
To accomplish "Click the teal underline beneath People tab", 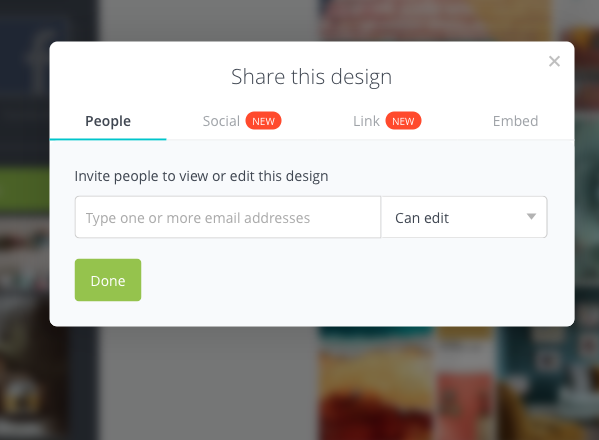I will [108, 139].
